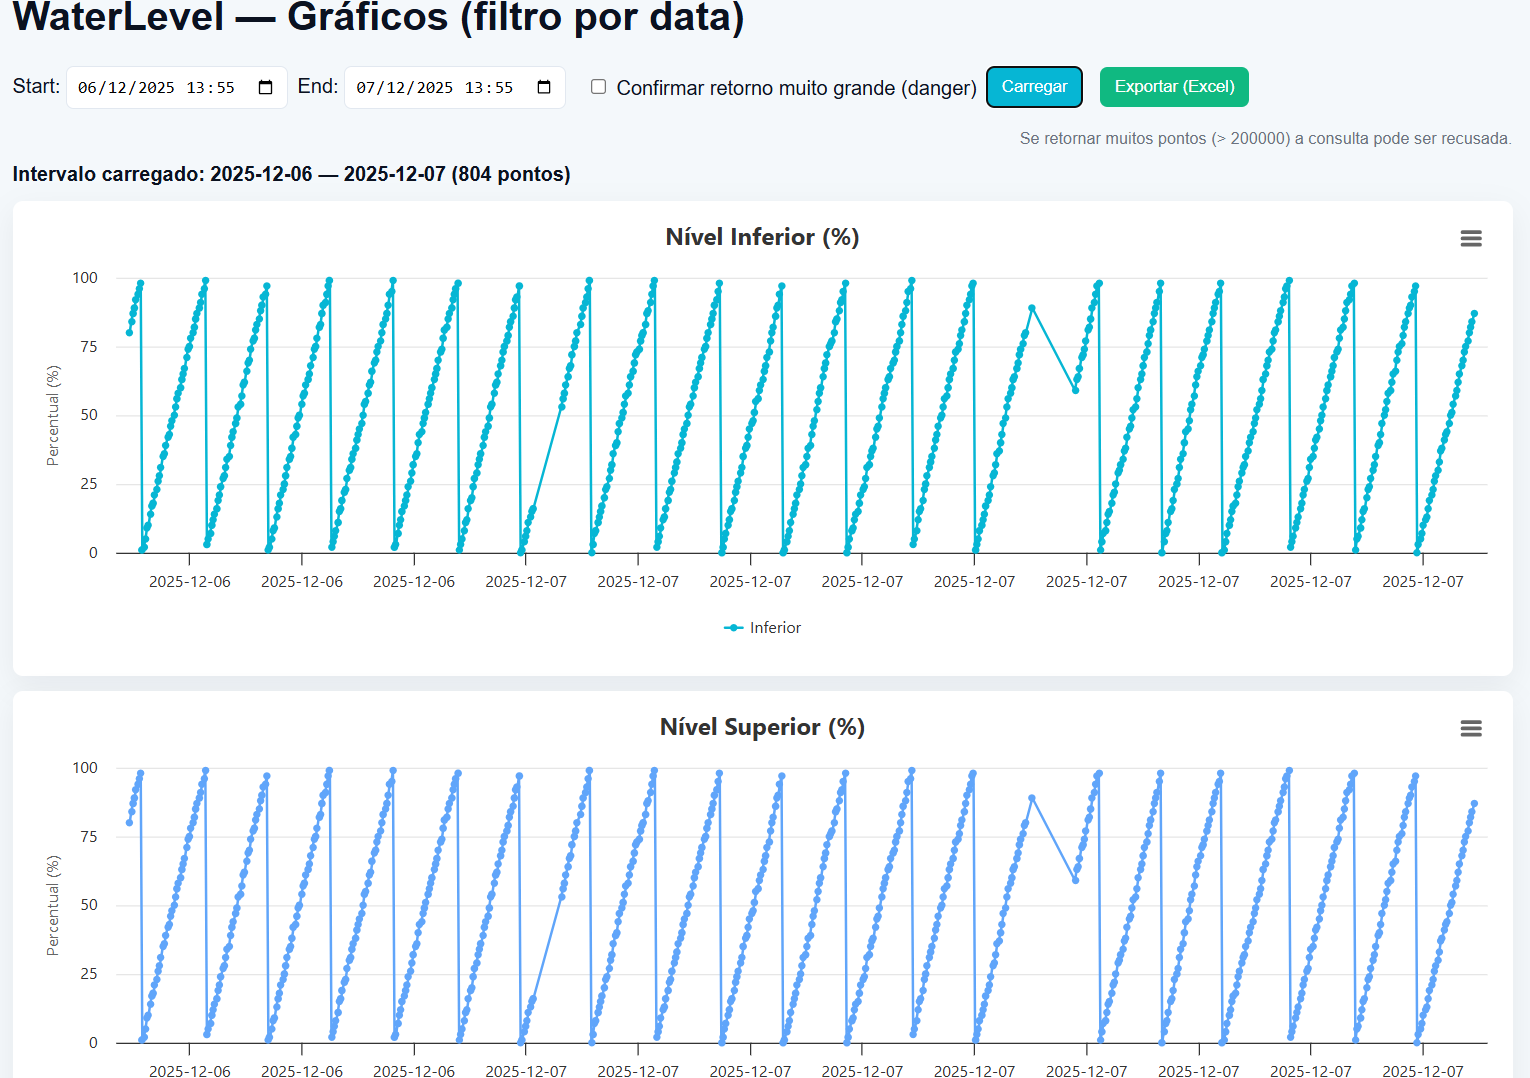This screenshot has height=1078, width=1530.
Task: Select the Nível Inferior (%) chart title
Action: coord(762,237)
